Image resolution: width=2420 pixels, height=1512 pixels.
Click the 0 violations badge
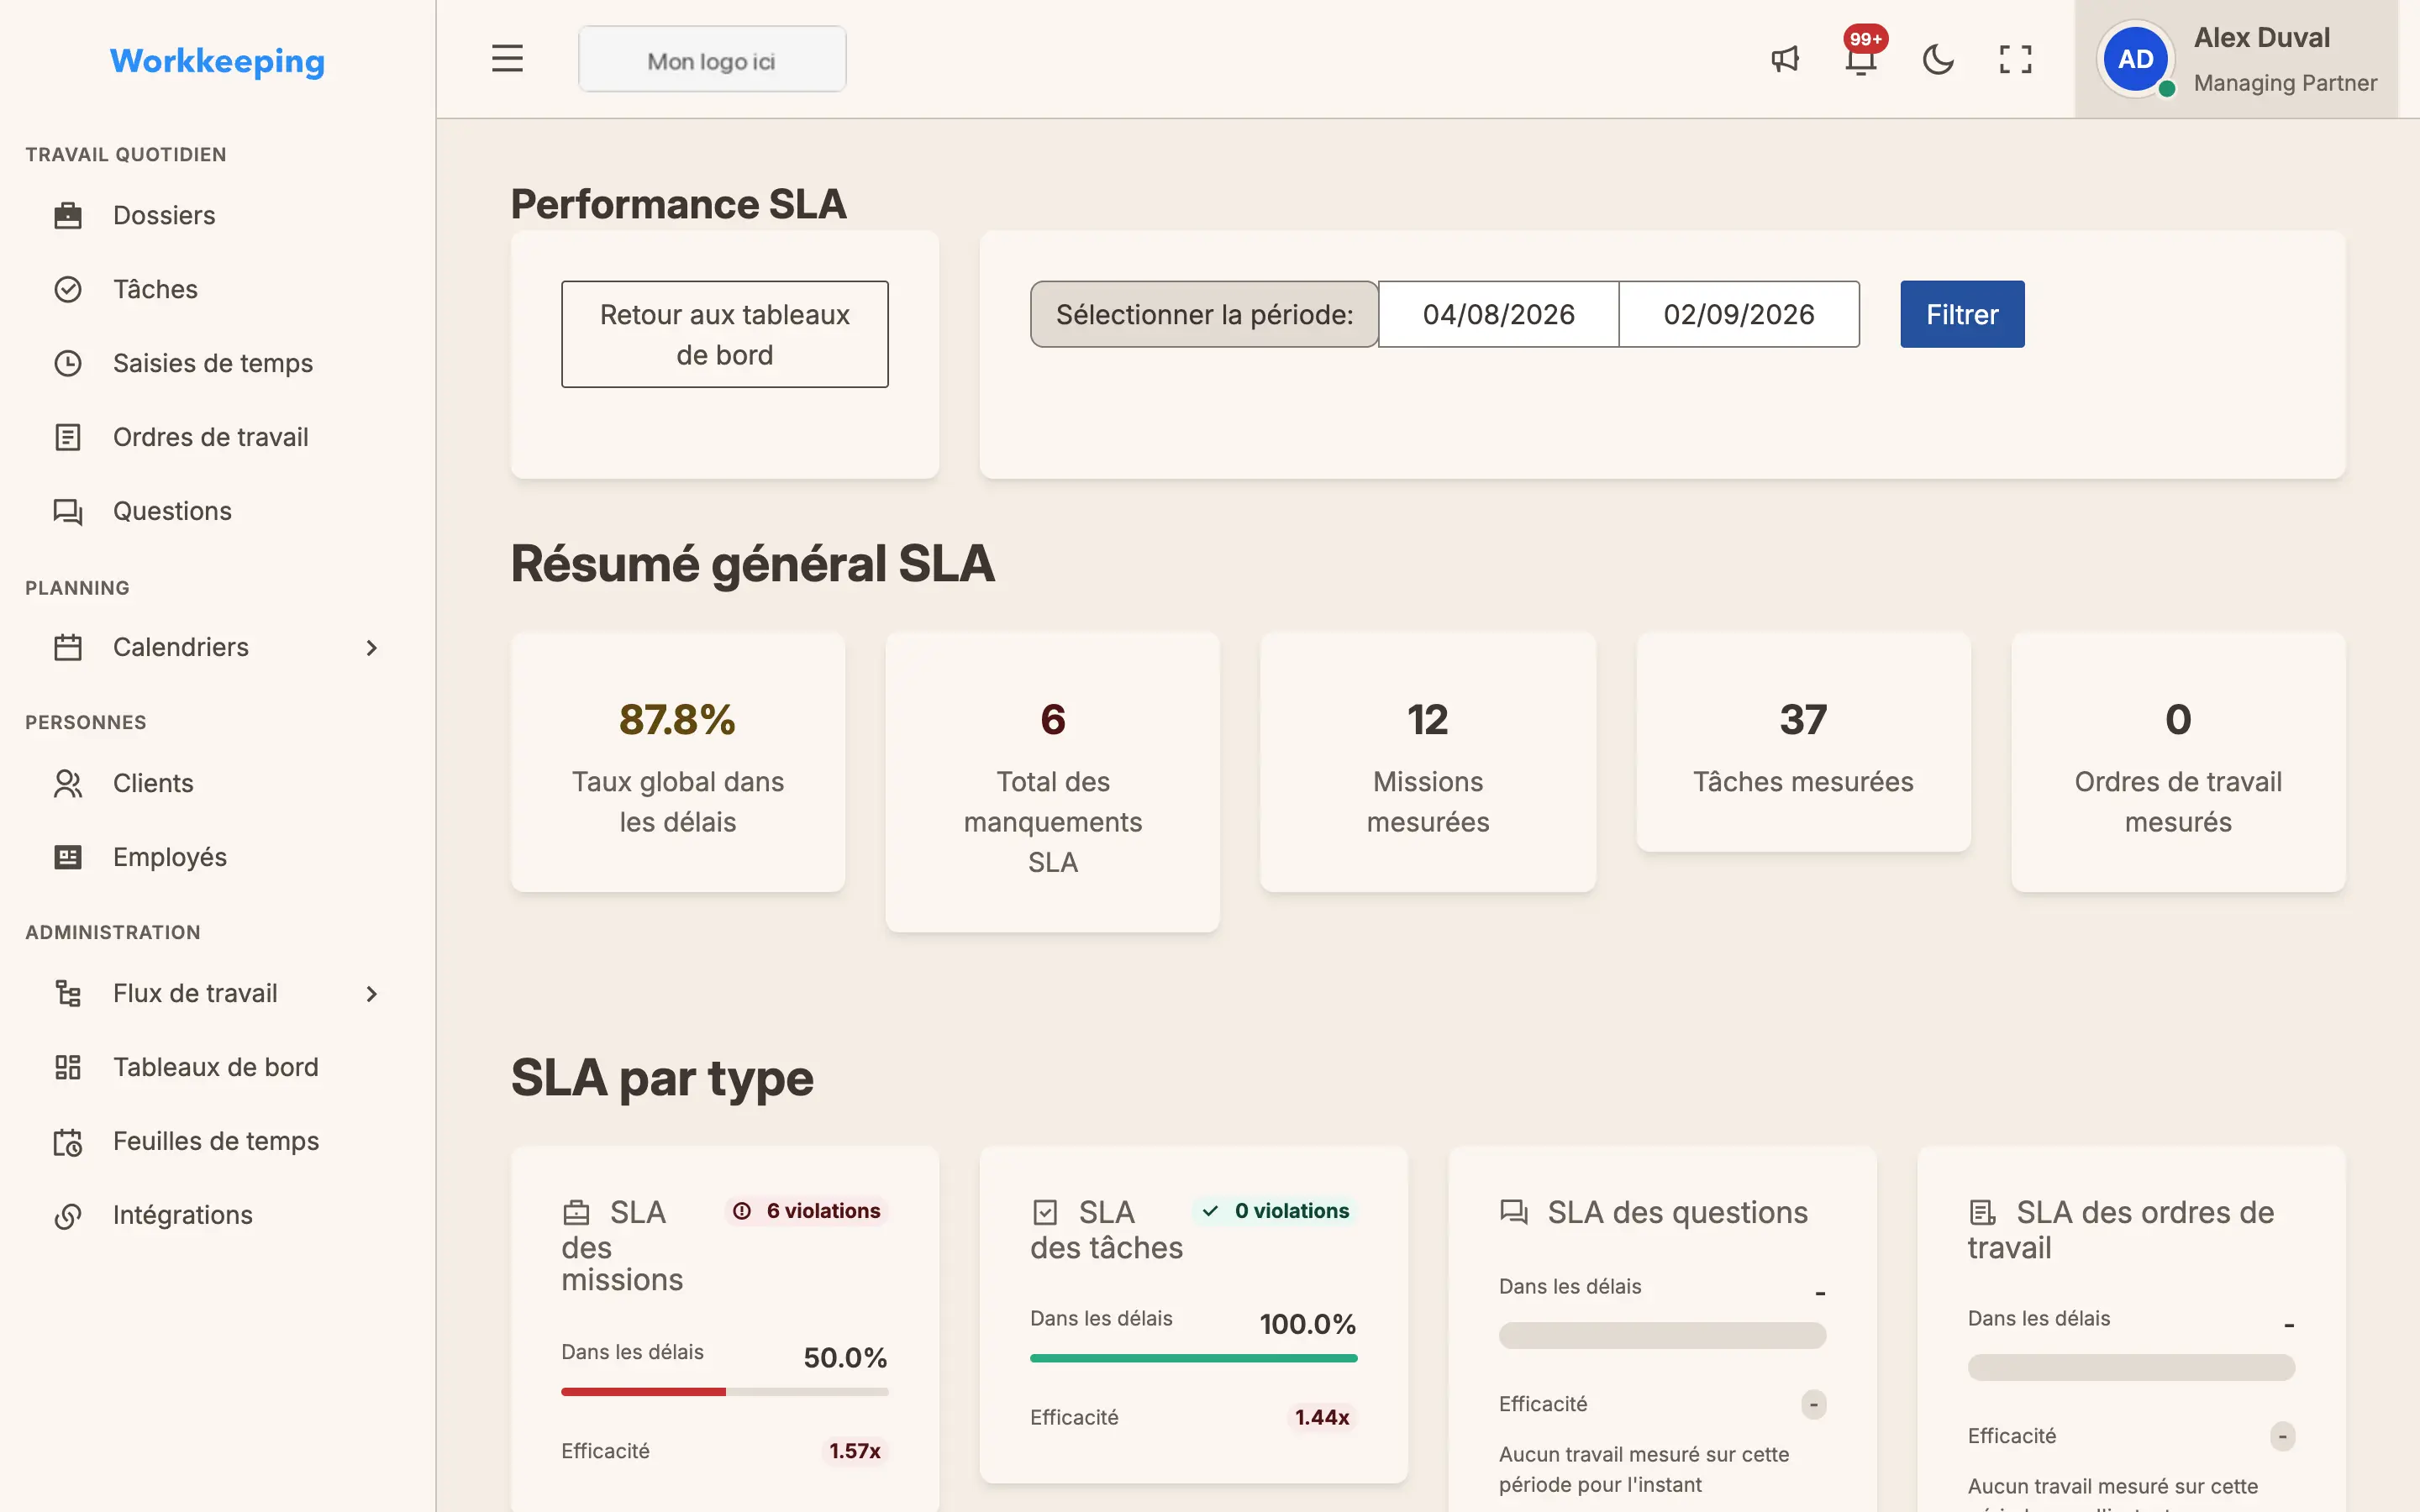[x=1276, y=1211]
